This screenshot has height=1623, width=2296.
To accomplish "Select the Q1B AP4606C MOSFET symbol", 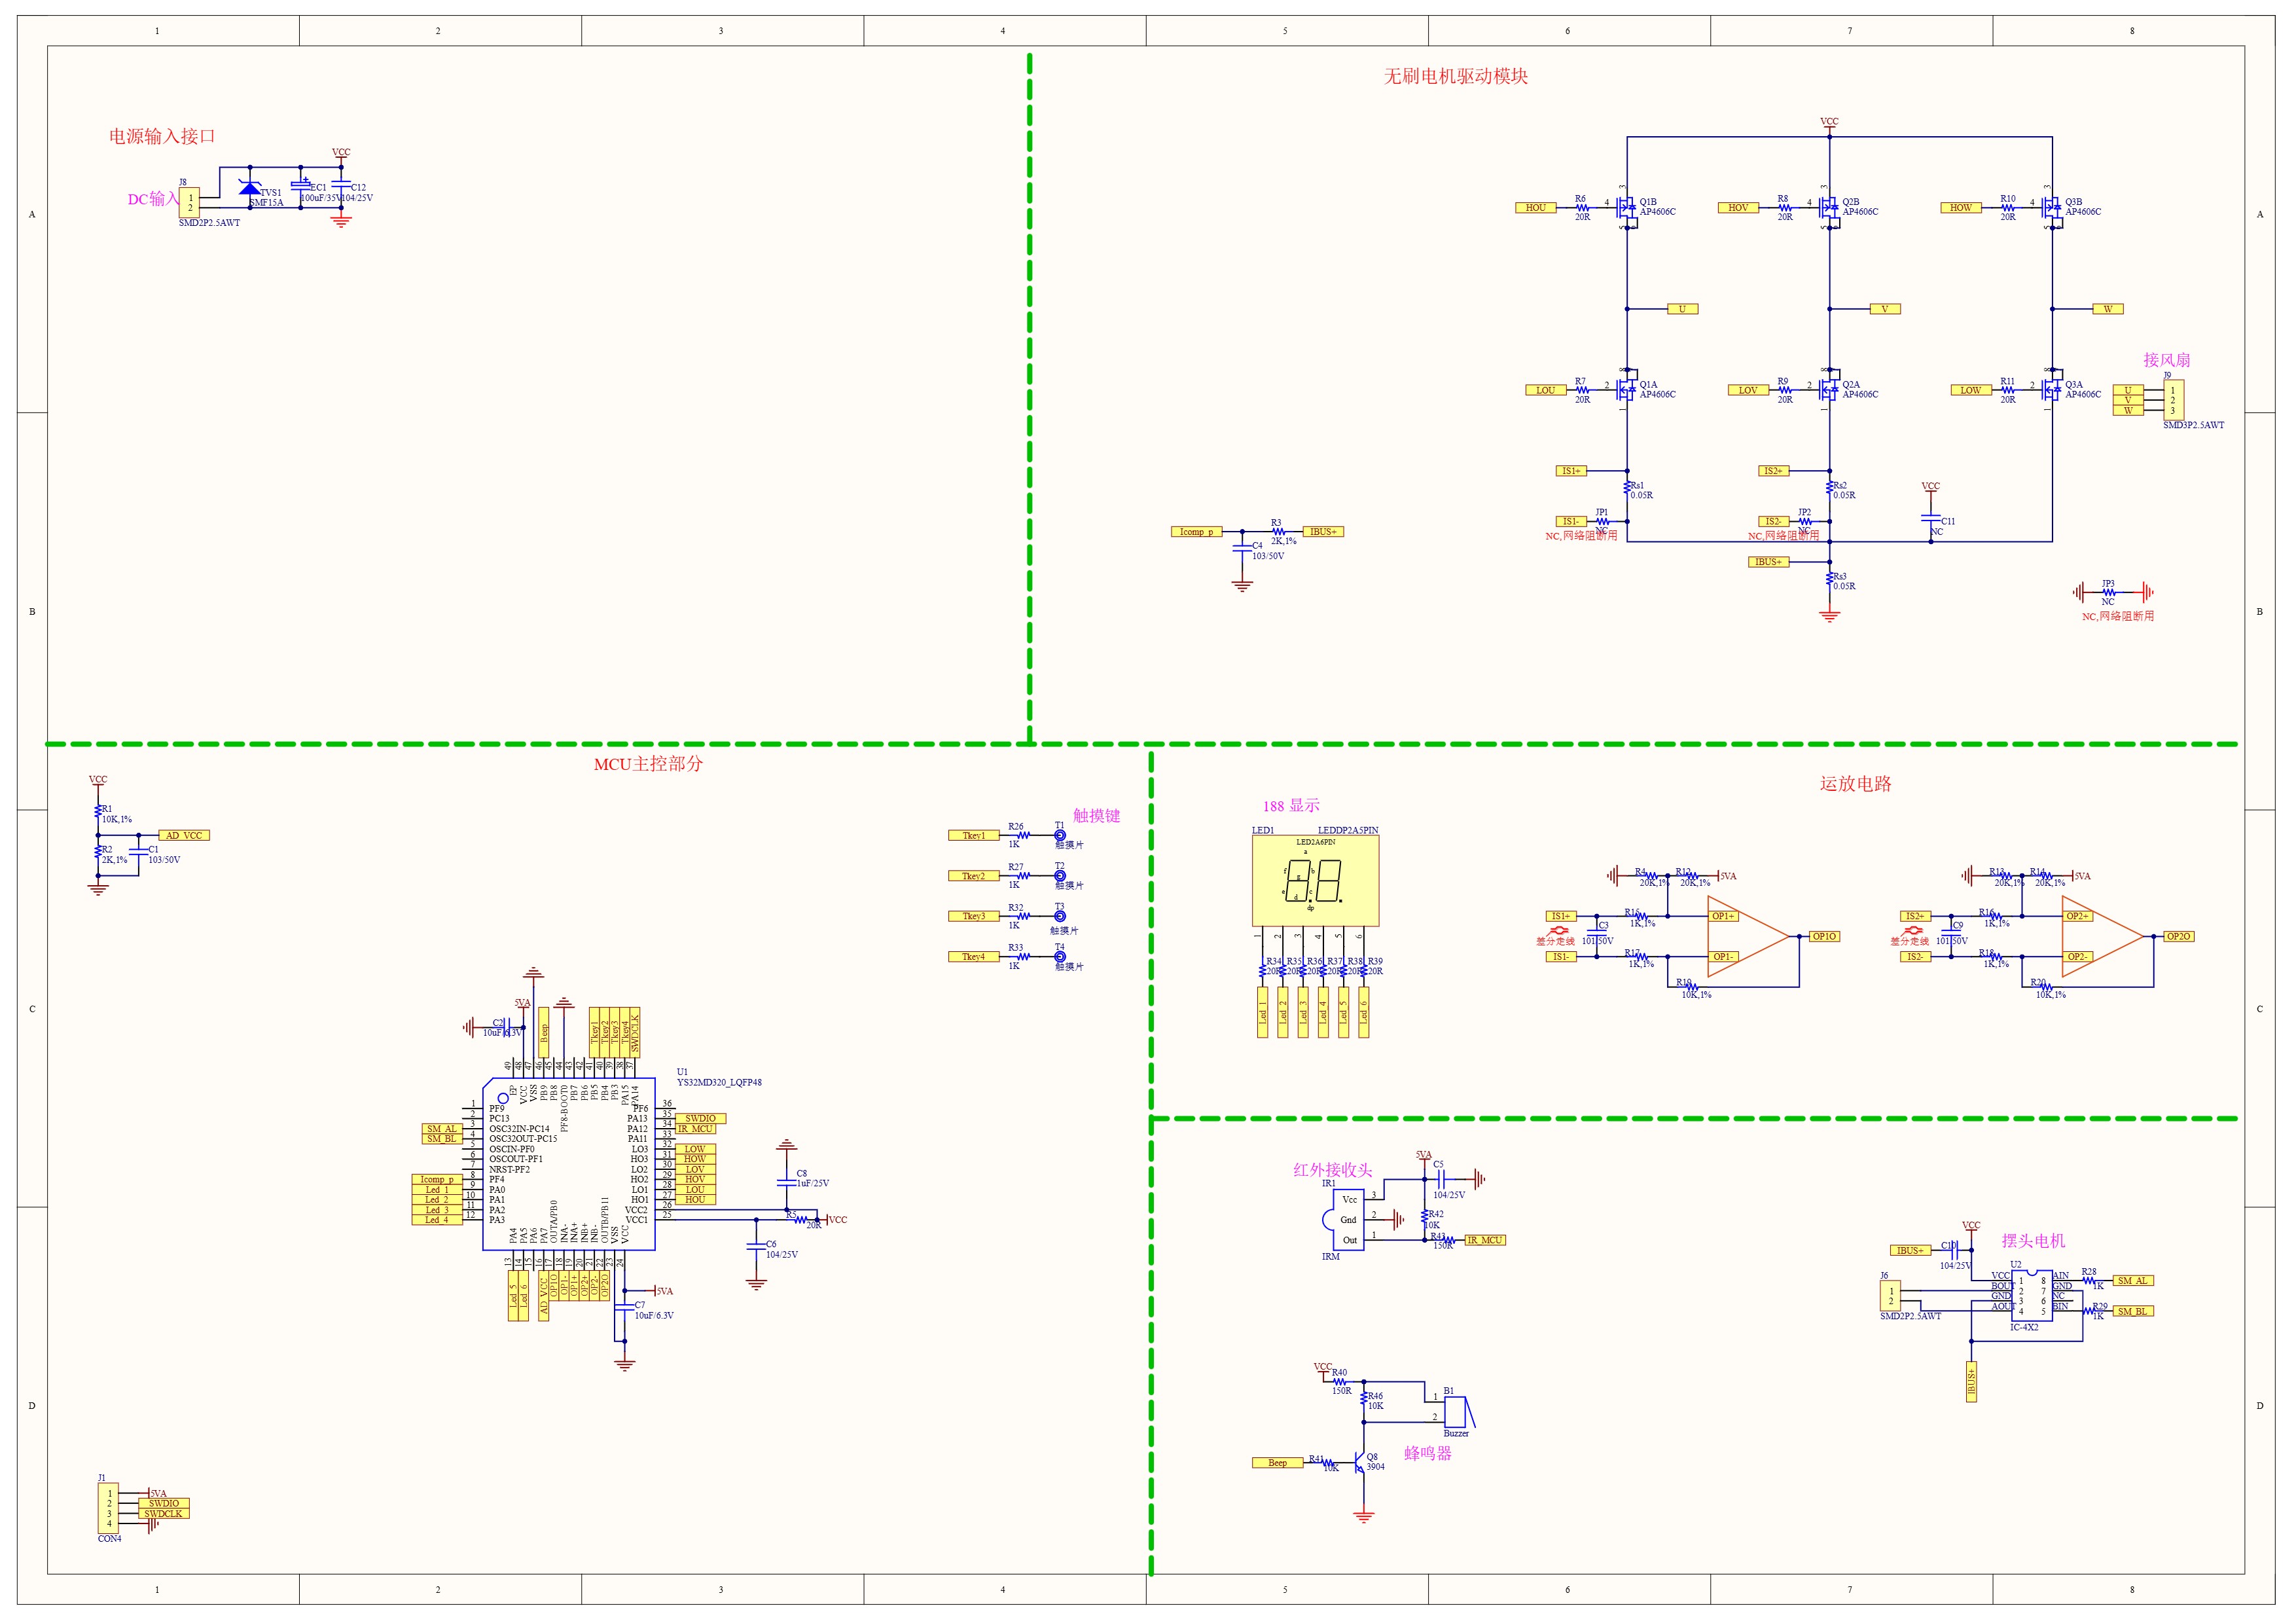I will (x=1628, y=208).
